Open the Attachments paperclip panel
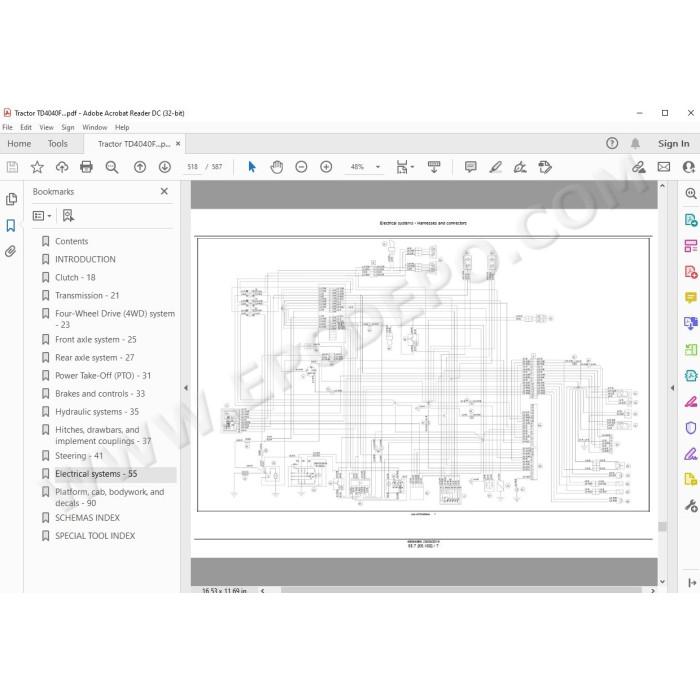Viewport: 700px width, 700px height. click(x=11, y=251)
